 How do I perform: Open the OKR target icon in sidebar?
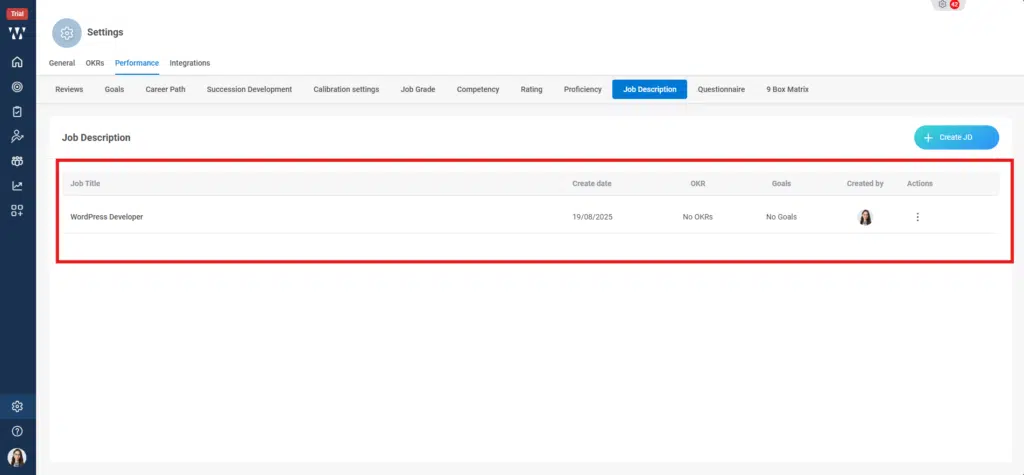coord(18,87)
